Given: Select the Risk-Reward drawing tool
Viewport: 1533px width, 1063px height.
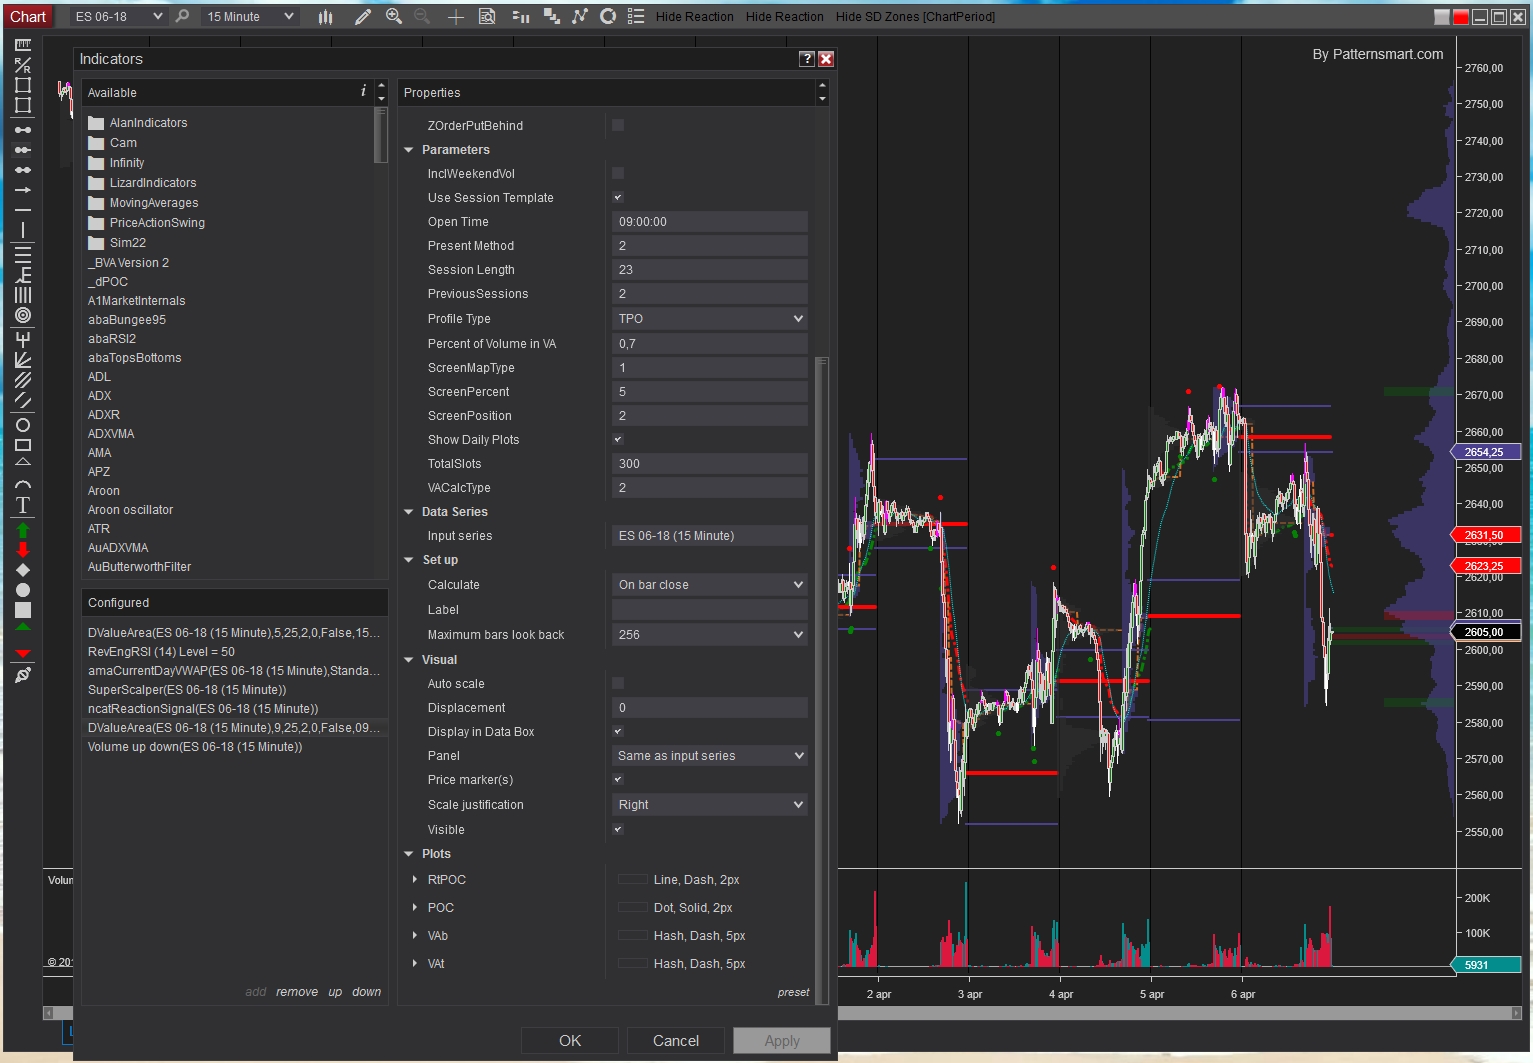Looking at the screenshot, I should click(23, 65).
